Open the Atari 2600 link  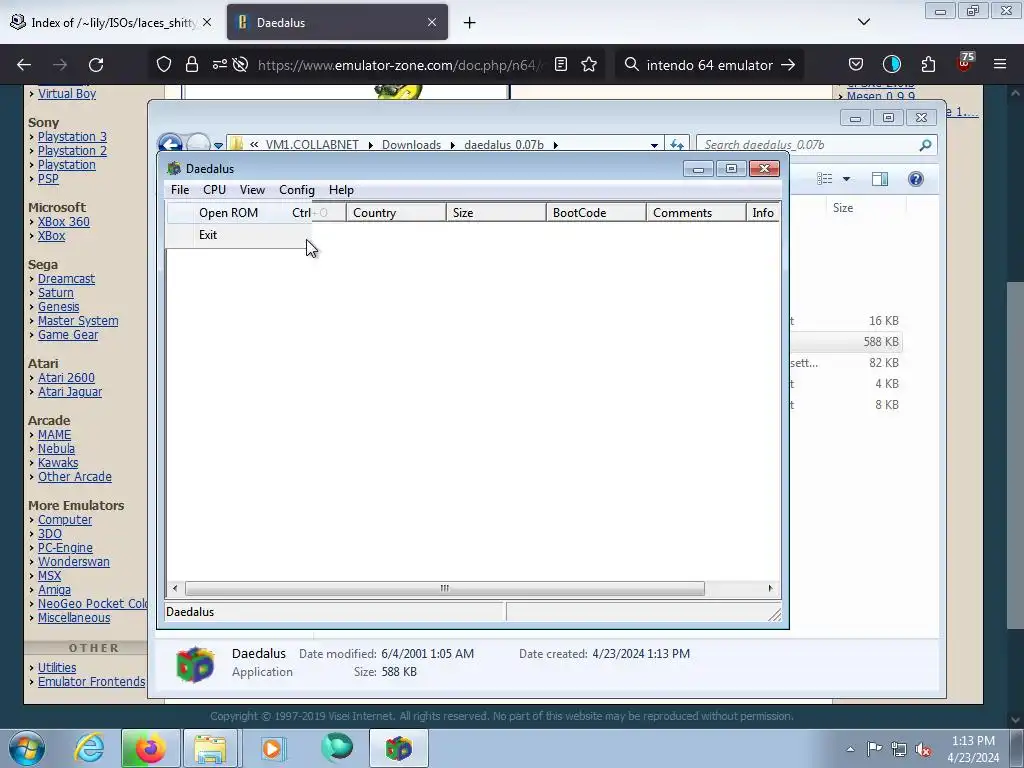66,377
